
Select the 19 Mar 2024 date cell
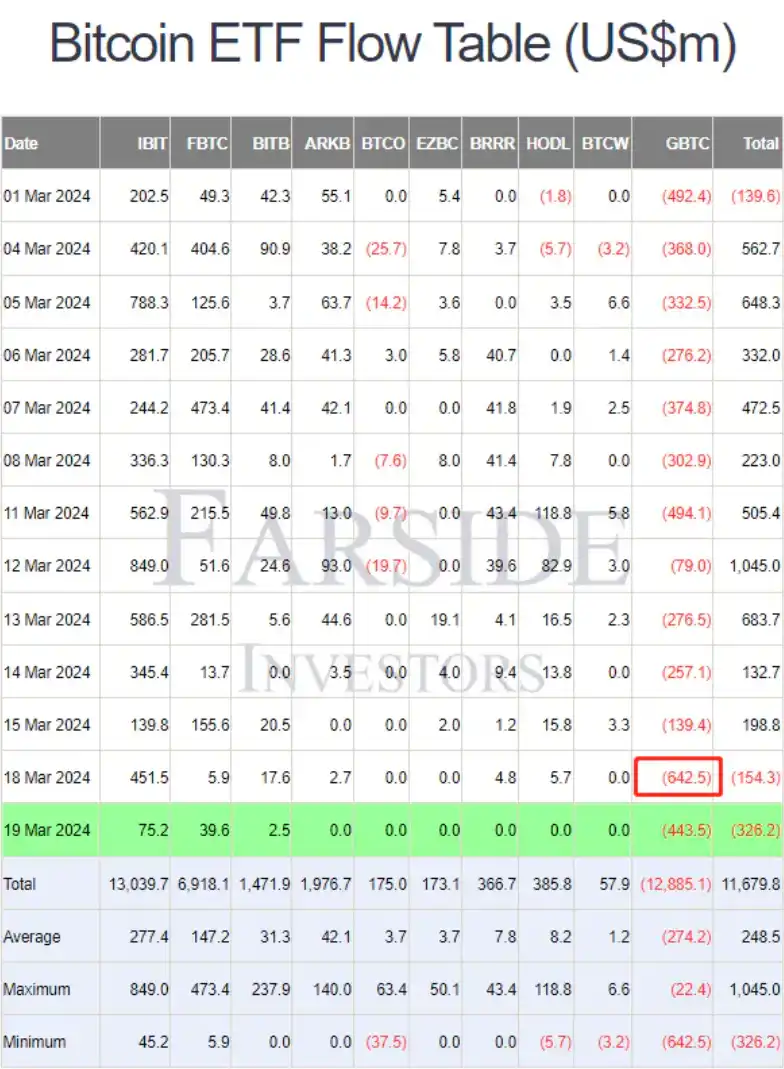[47, 830]
